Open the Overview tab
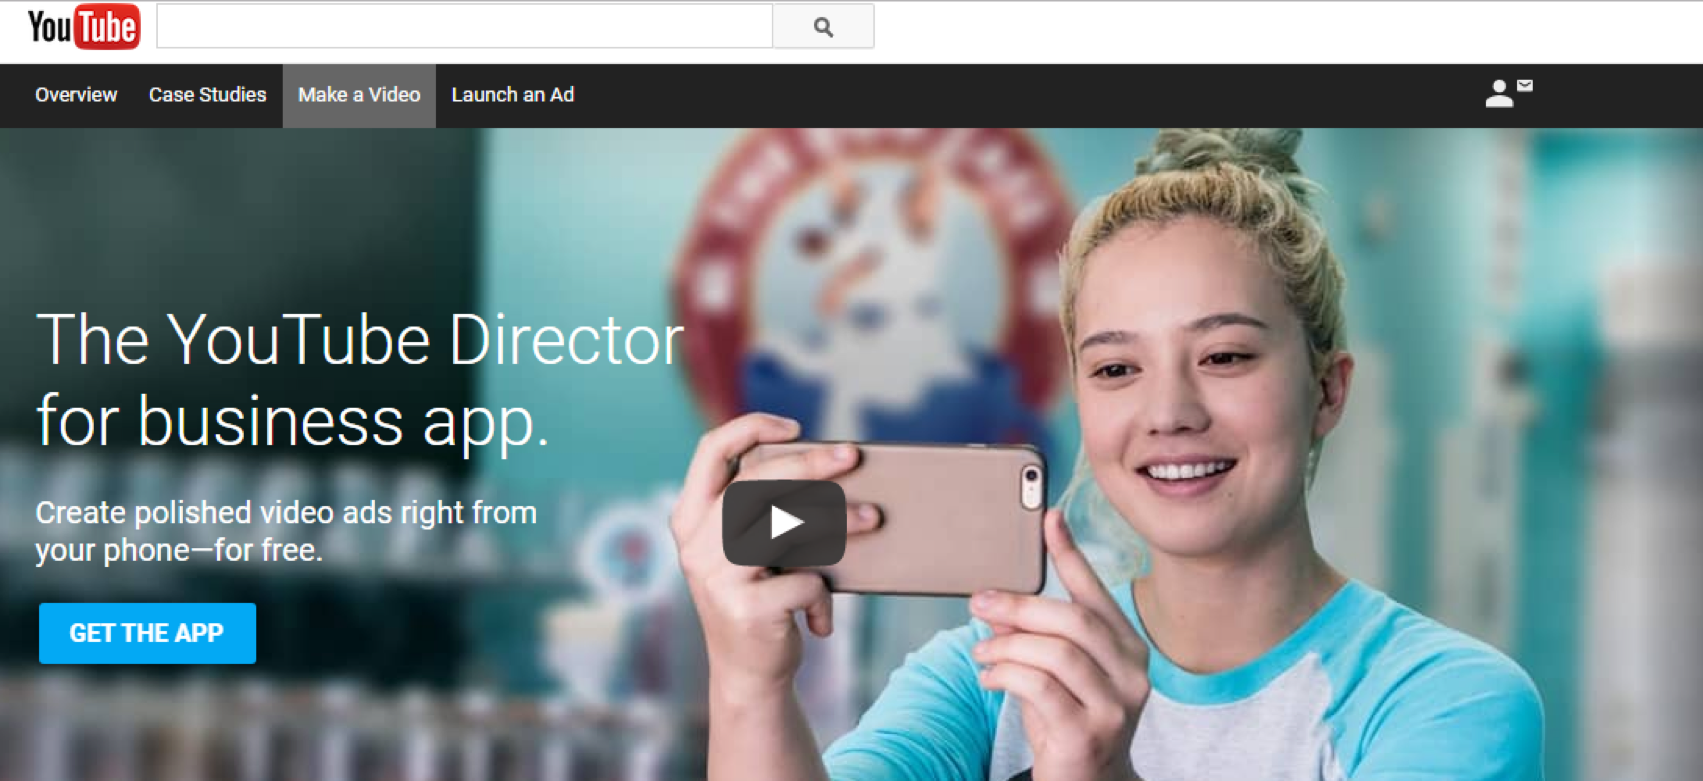 click(x=76, y=95)
